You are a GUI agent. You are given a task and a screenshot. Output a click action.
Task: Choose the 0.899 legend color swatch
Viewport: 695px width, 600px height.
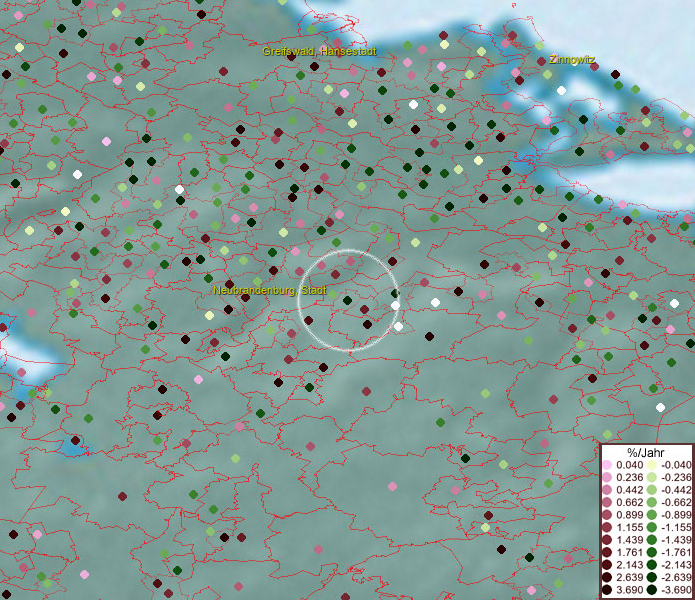(x=607, y=515)
